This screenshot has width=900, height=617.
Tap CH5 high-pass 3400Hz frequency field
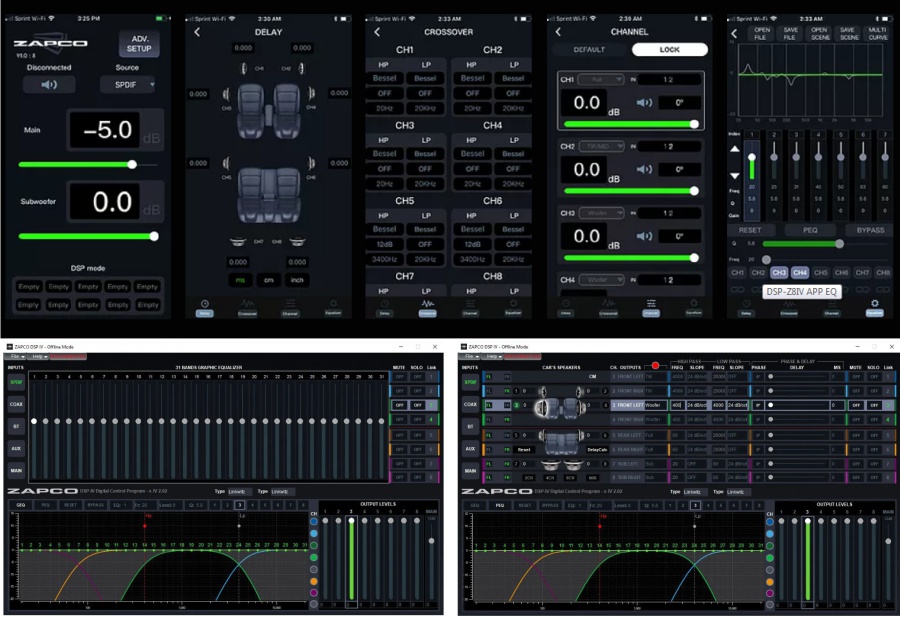tap(385, 259)
